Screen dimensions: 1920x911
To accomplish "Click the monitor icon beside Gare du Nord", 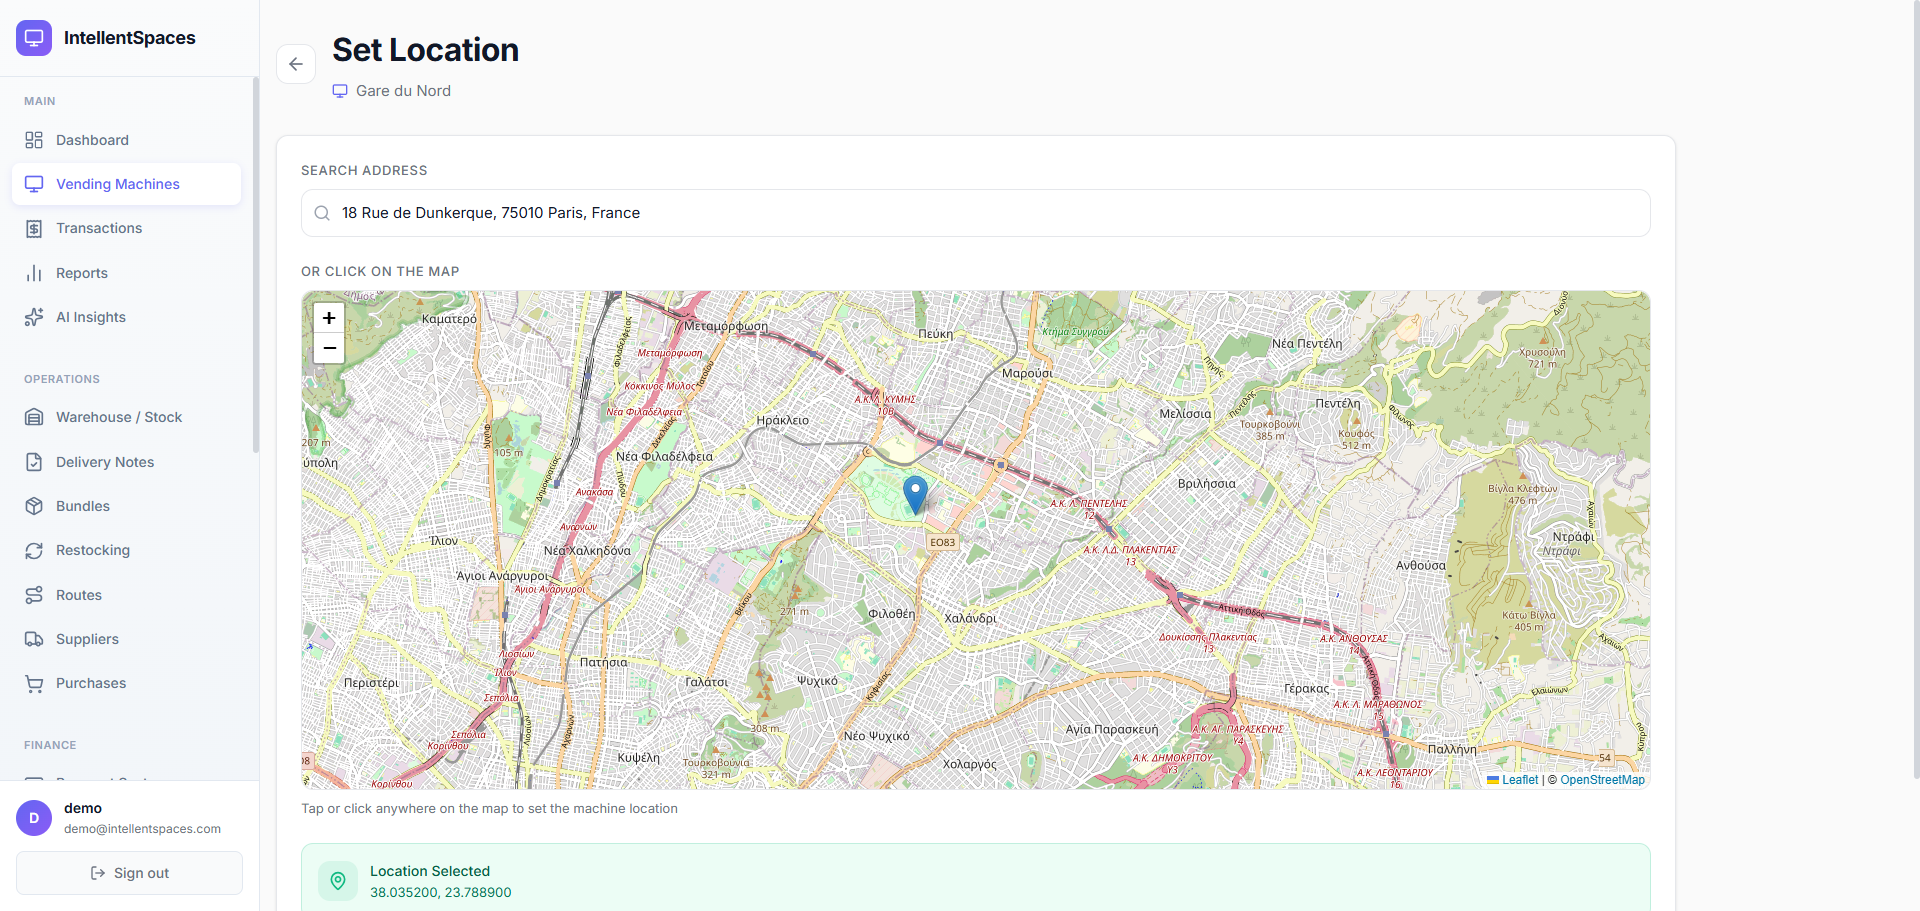I will [x=340, y=91].
